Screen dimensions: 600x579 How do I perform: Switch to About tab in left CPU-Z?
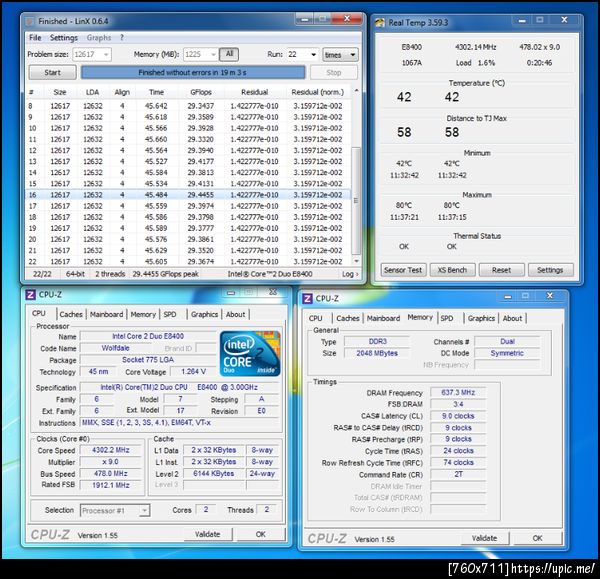tap(235, 314)
